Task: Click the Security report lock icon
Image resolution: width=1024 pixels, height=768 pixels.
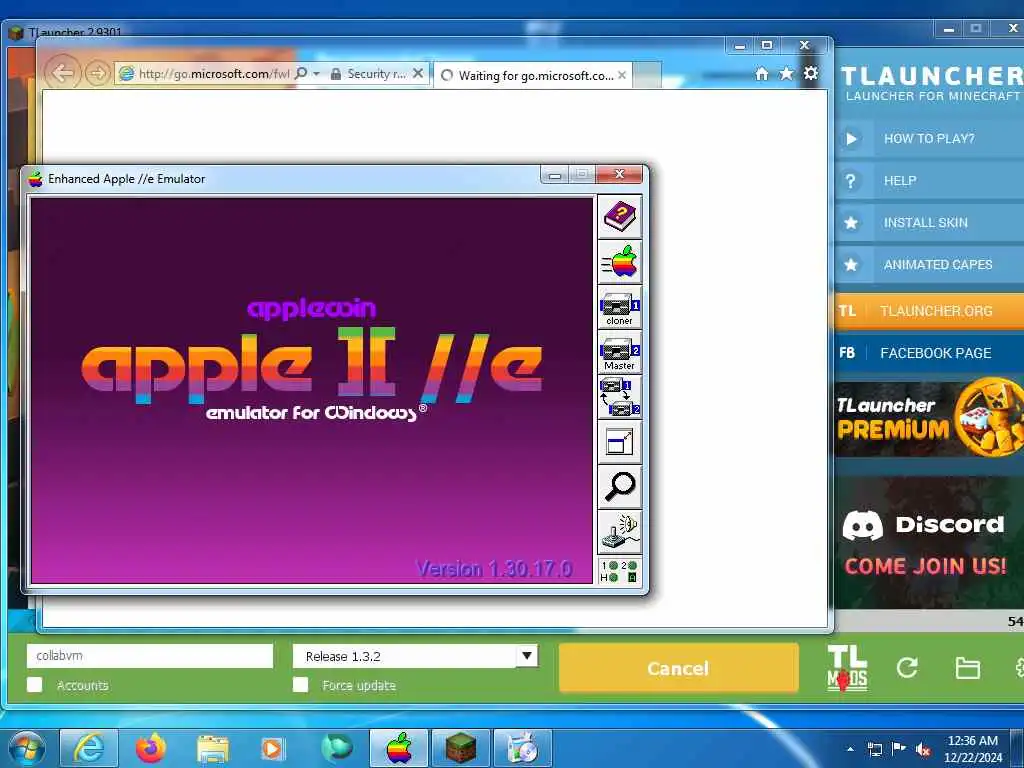Action: click(336, 74)
